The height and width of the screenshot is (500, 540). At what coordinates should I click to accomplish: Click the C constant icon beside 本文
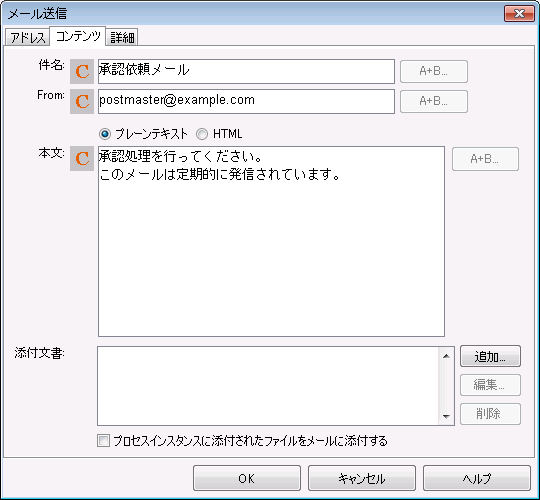point(82,158)
